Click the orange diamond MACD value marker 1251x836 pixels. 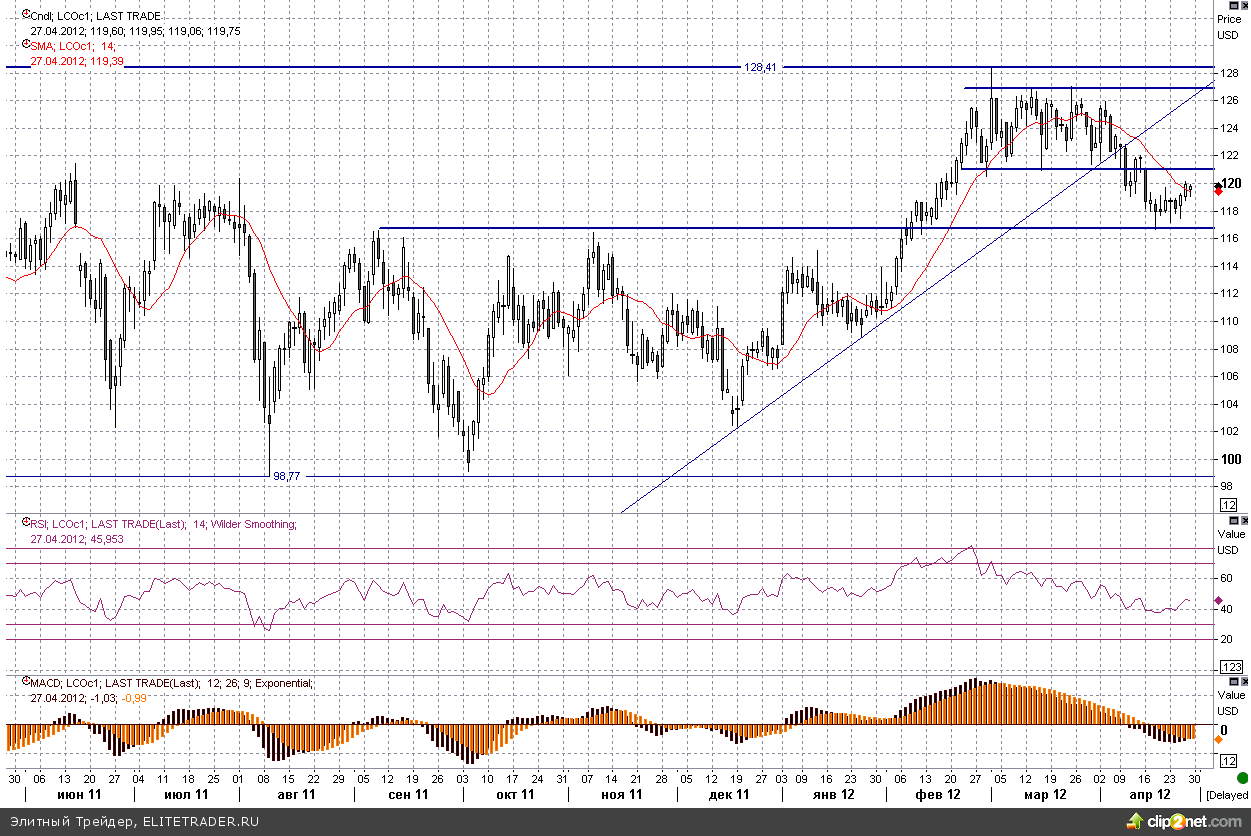coord(1217,739)
